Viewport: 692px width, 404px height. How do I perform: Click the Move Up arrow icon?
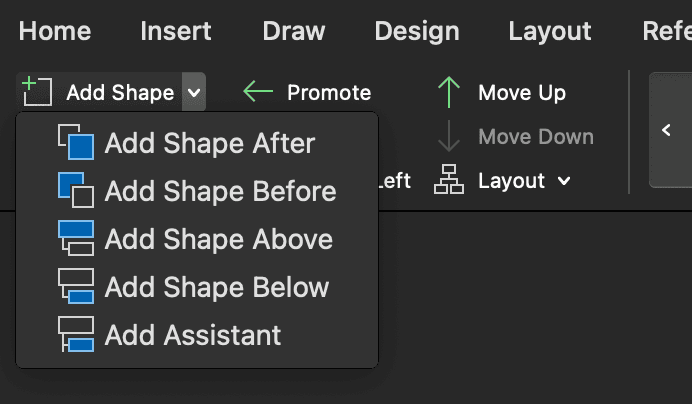coord(449,93)
